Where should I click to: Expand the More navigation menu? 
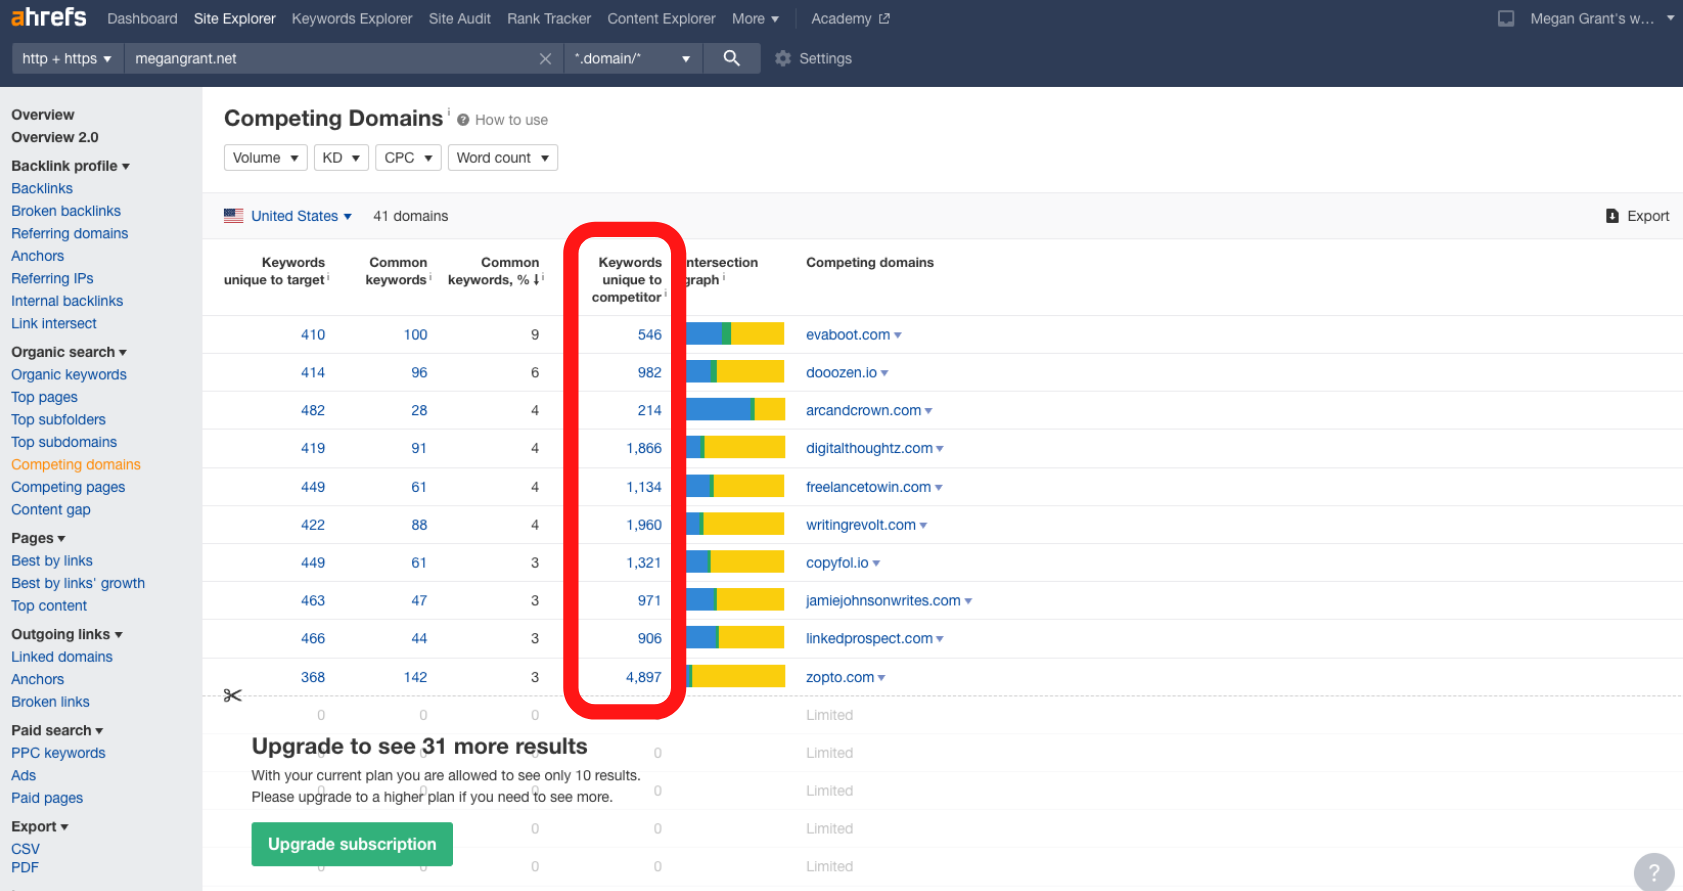click(x=755, y=19)
